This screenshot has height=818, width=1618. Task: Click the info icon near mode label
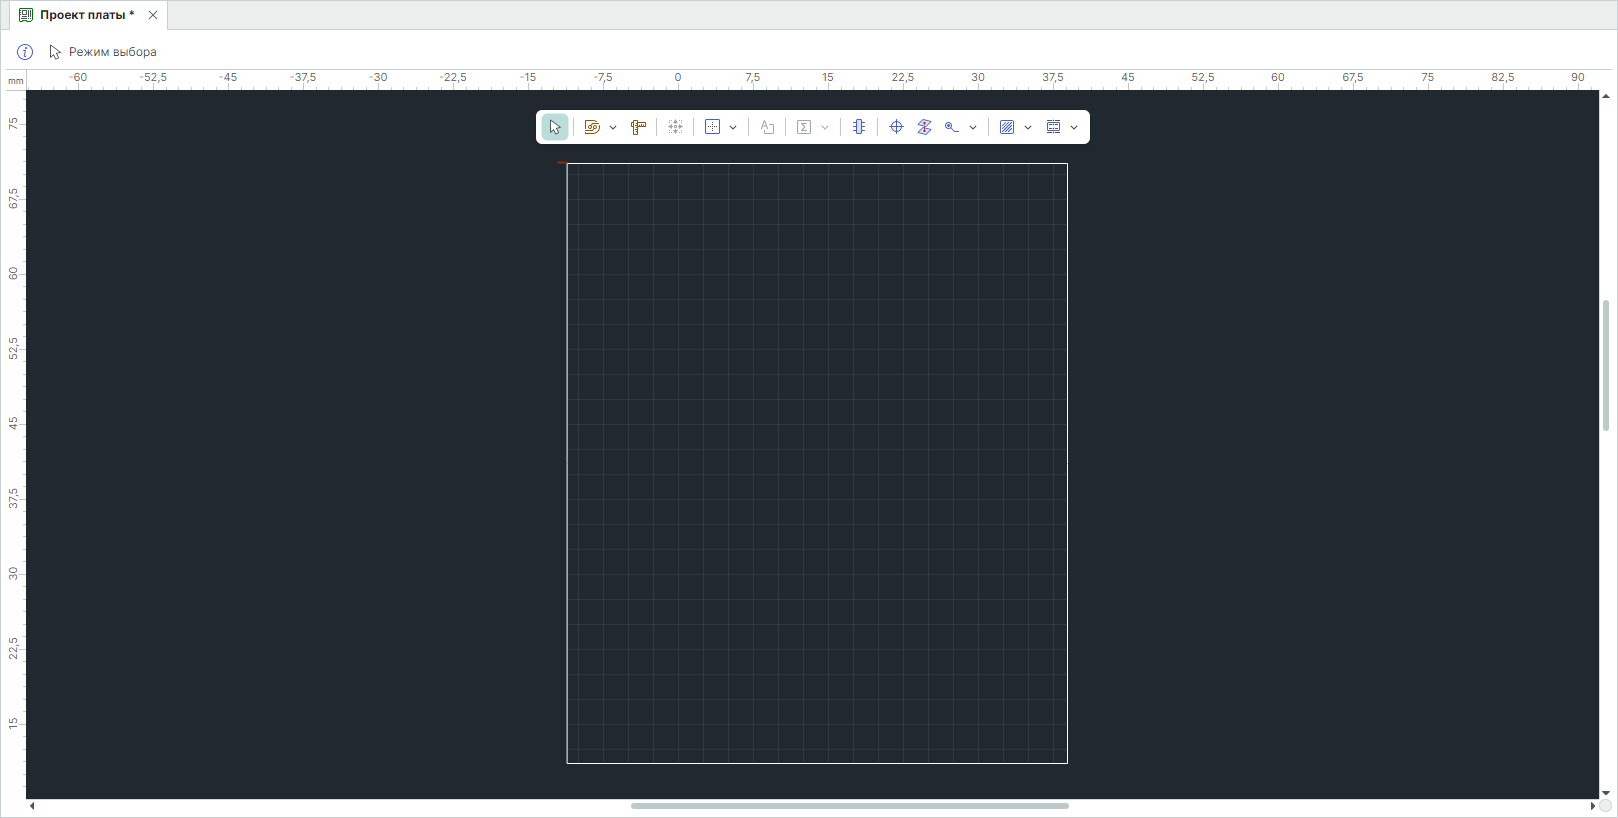[25, 52]
